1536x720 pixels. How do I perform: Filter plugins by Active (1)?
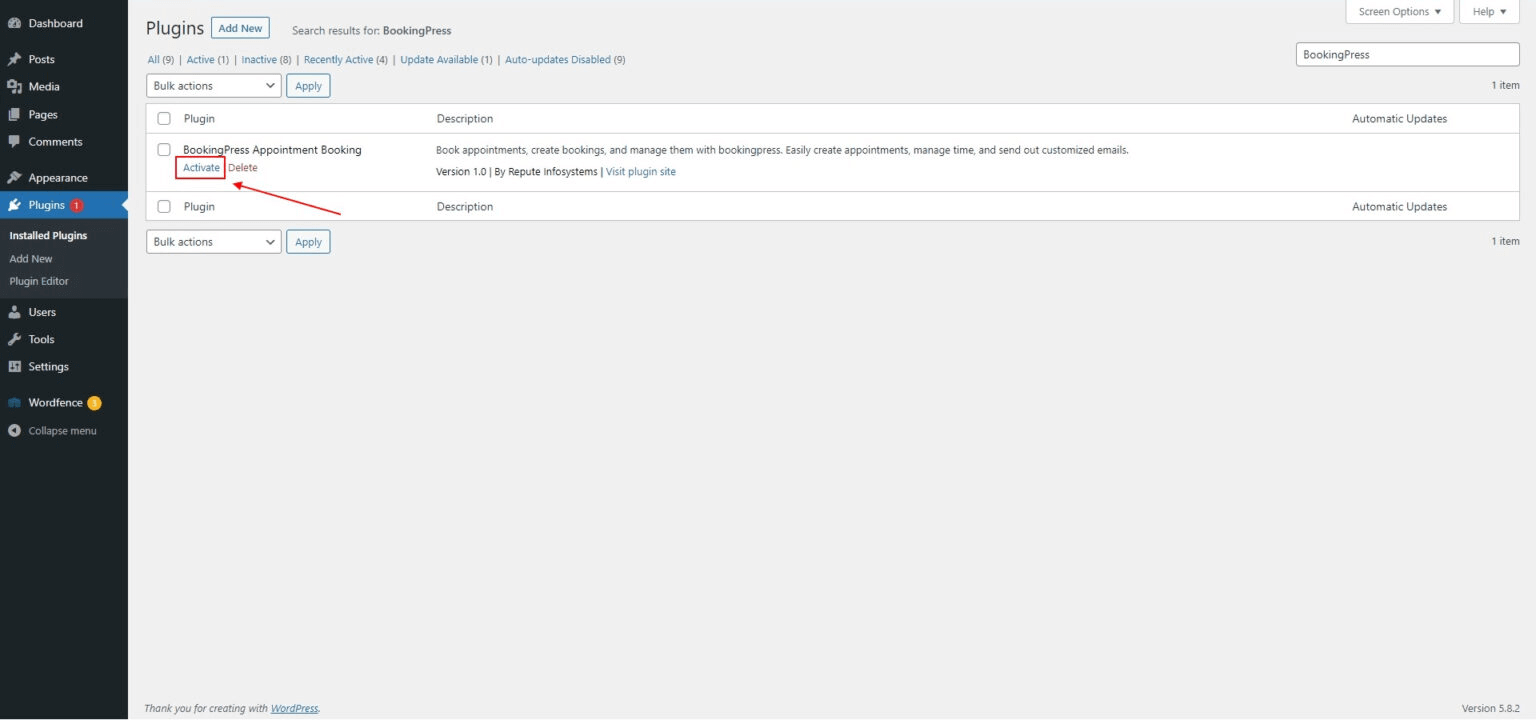[x=208, y=60]
